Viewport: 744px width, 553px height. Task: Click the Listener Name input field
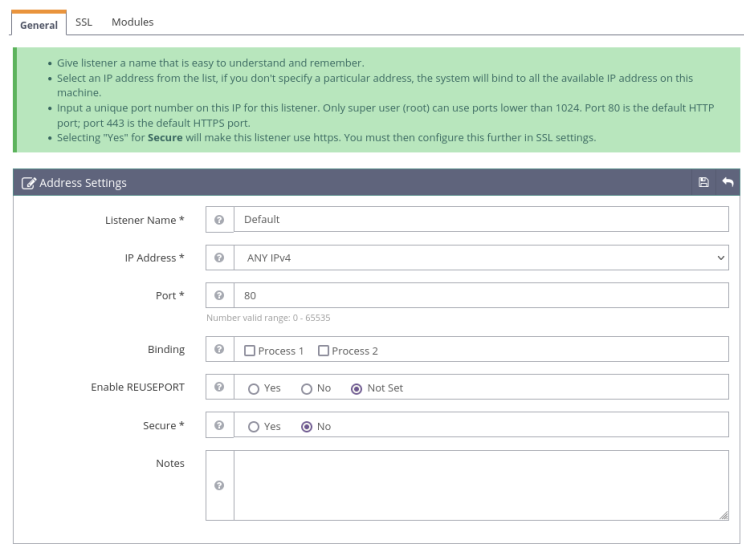coord(480,219)
